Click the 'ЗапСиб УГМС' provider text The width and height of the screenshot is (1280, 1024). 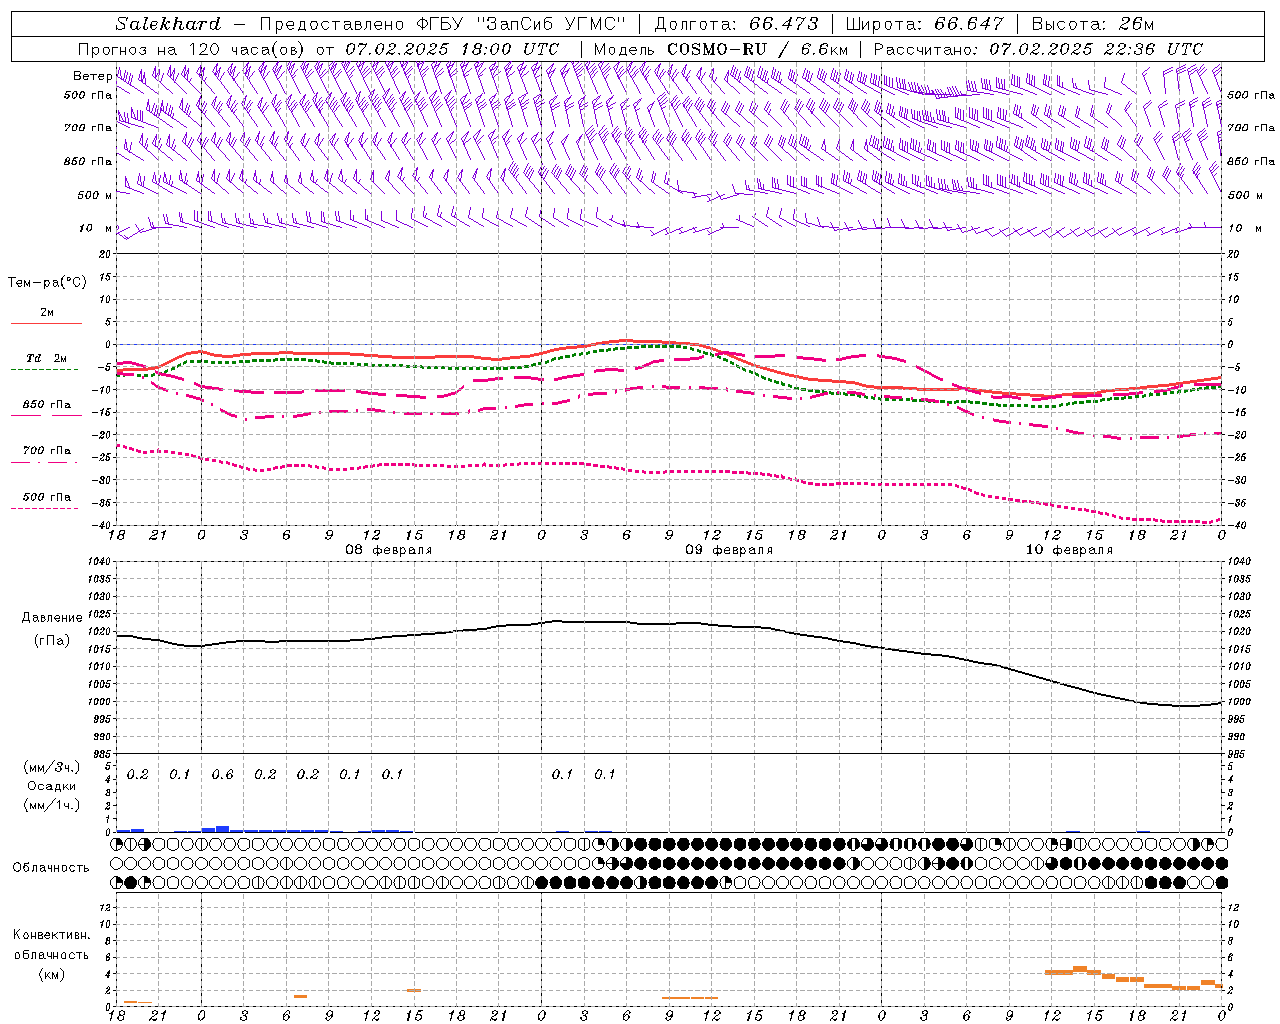click(552, 24)
